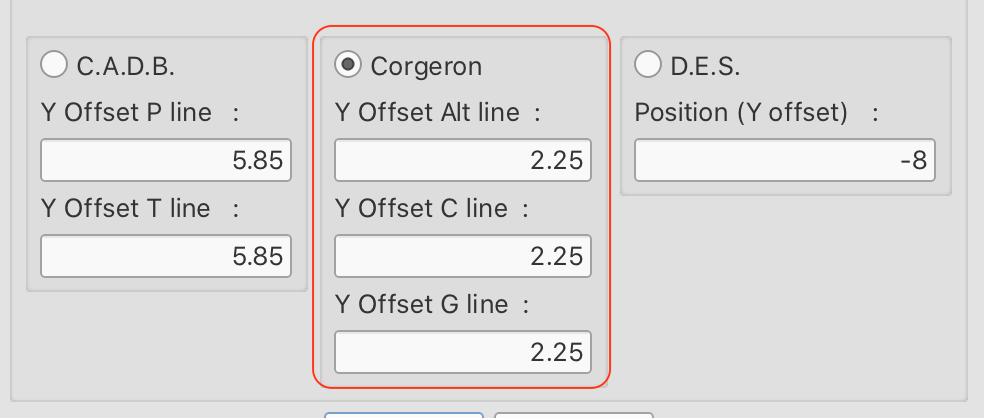Click the "Y Offset T line" label

[x=126, y=209]
